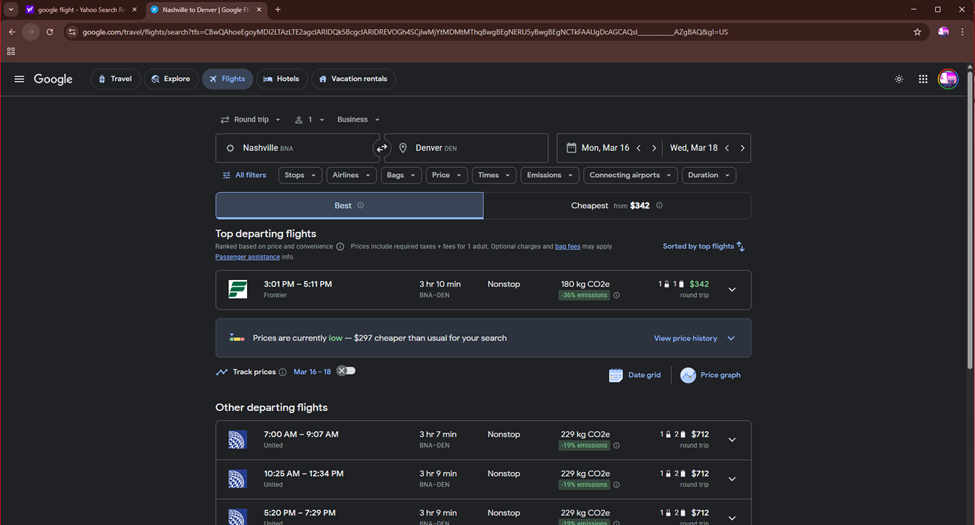Screen dimensions: 975x525
Task: Open the Vacation rentals tab
Action: click(x=353, y=79)
